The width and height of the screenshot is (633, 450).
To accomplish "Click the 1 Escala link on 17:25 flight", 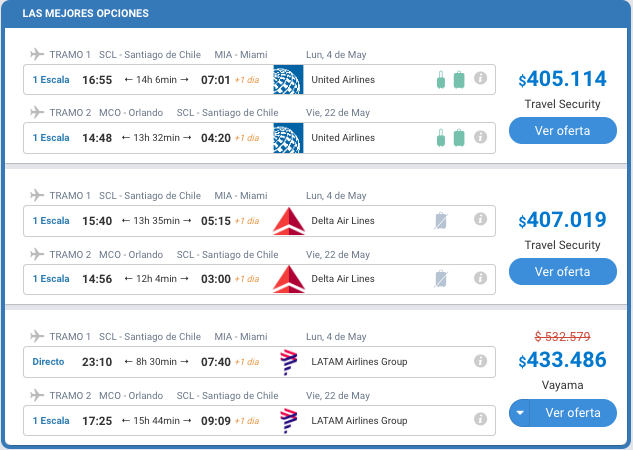I will 51,421.
